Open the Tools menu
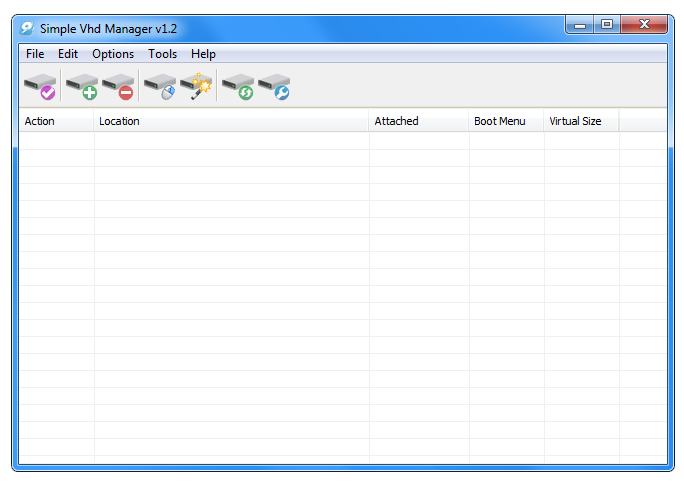This screenshot has height=484, width=684. [162, 54]
